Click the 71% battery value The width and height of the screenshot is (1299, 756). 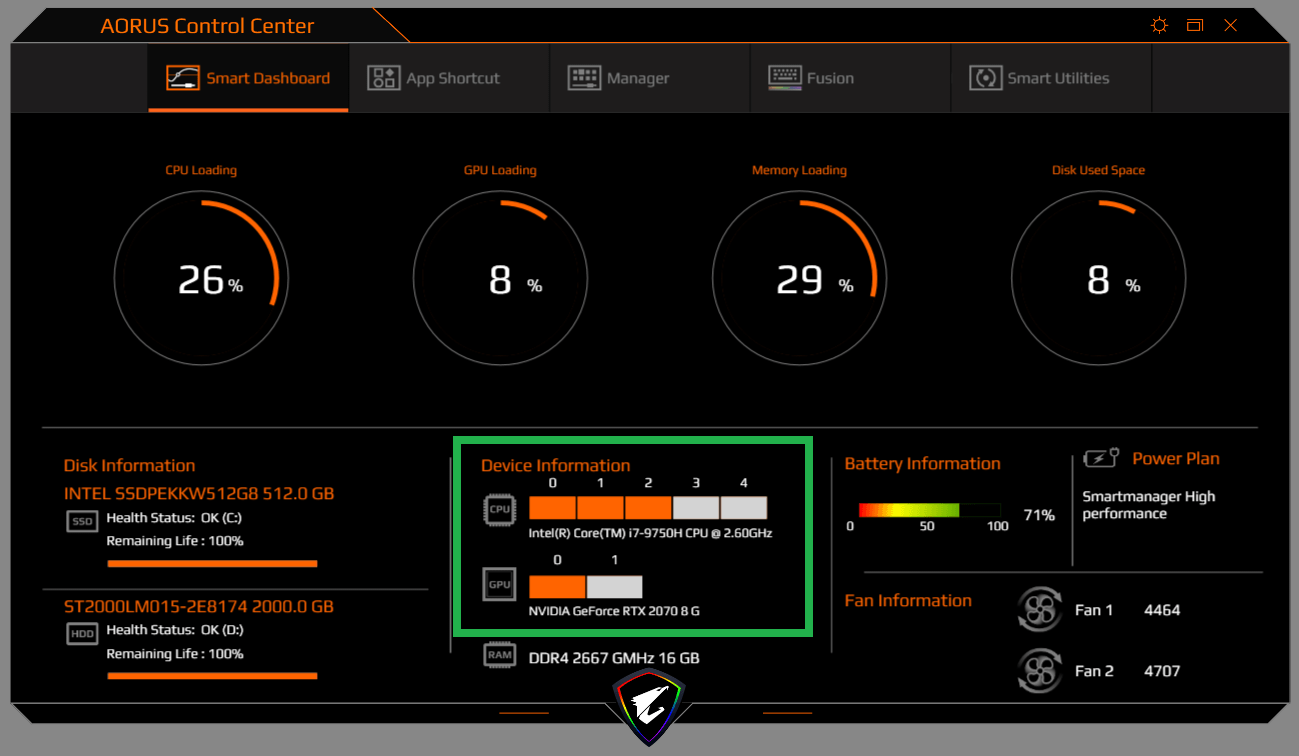pyautogui.click(x=1039, y=515)
